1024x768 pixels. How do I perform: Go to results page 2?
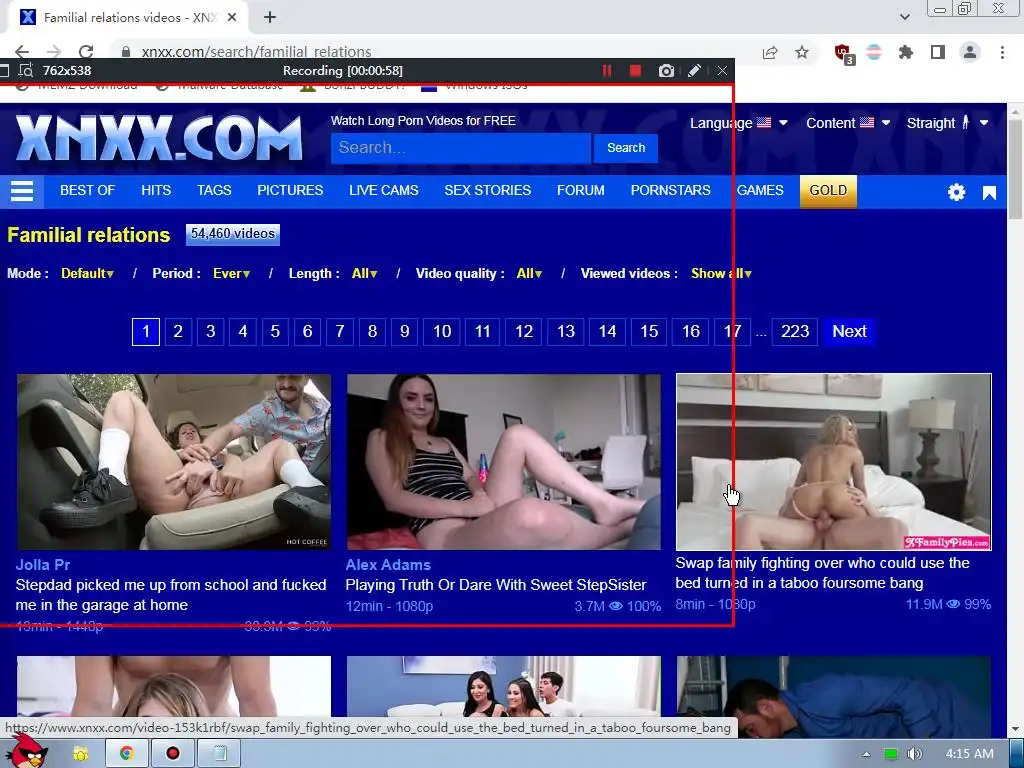point(178,332)
